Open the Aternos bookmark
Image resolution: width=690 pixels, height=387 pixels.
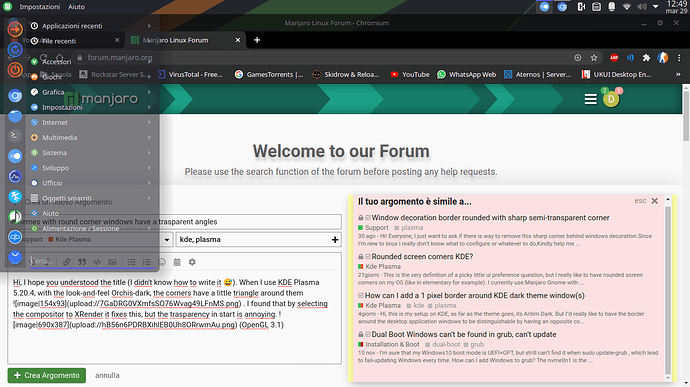pyautogui.click(x=538, y=74)
